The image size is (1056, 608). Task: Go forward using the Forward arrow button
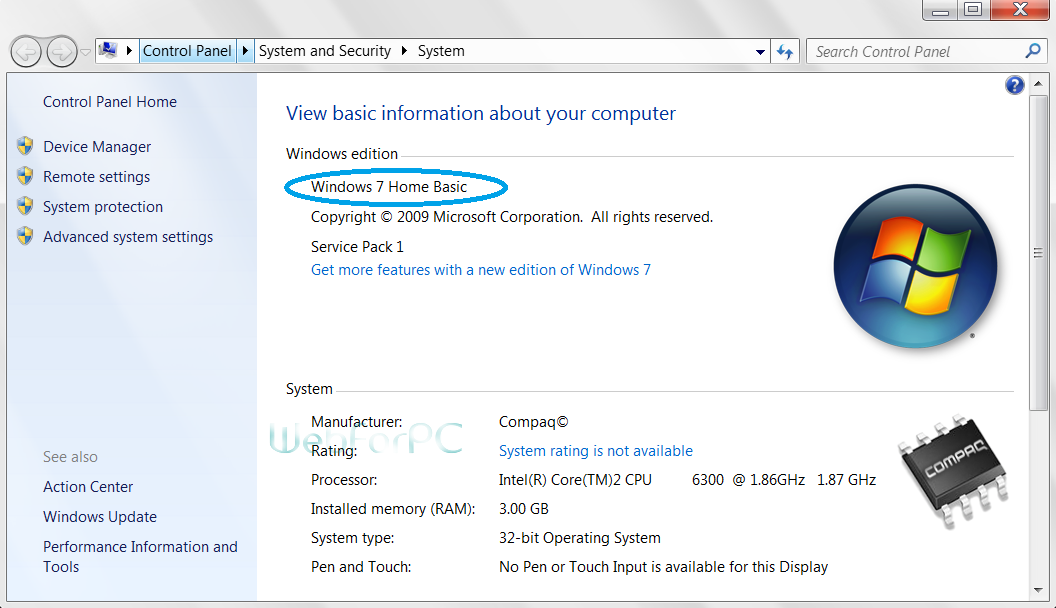62,51
